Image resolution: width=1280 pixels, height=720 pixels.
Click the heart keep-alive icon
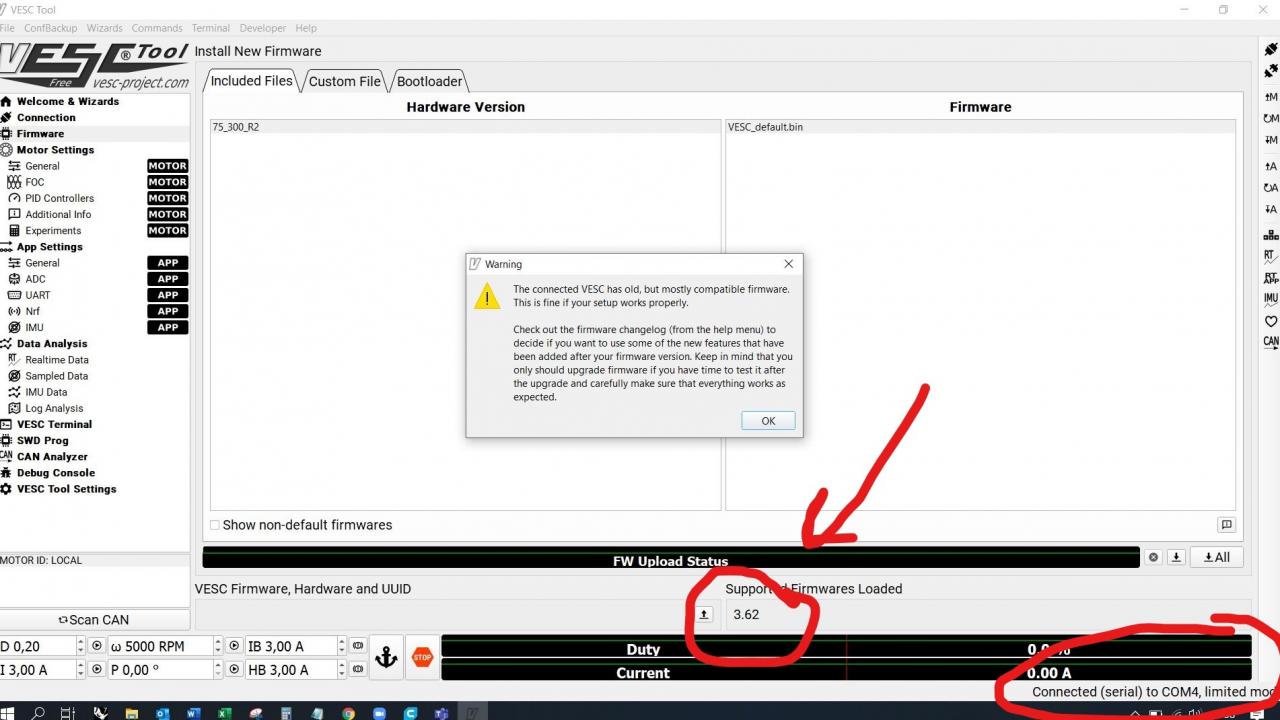(x=1271, y=322)
